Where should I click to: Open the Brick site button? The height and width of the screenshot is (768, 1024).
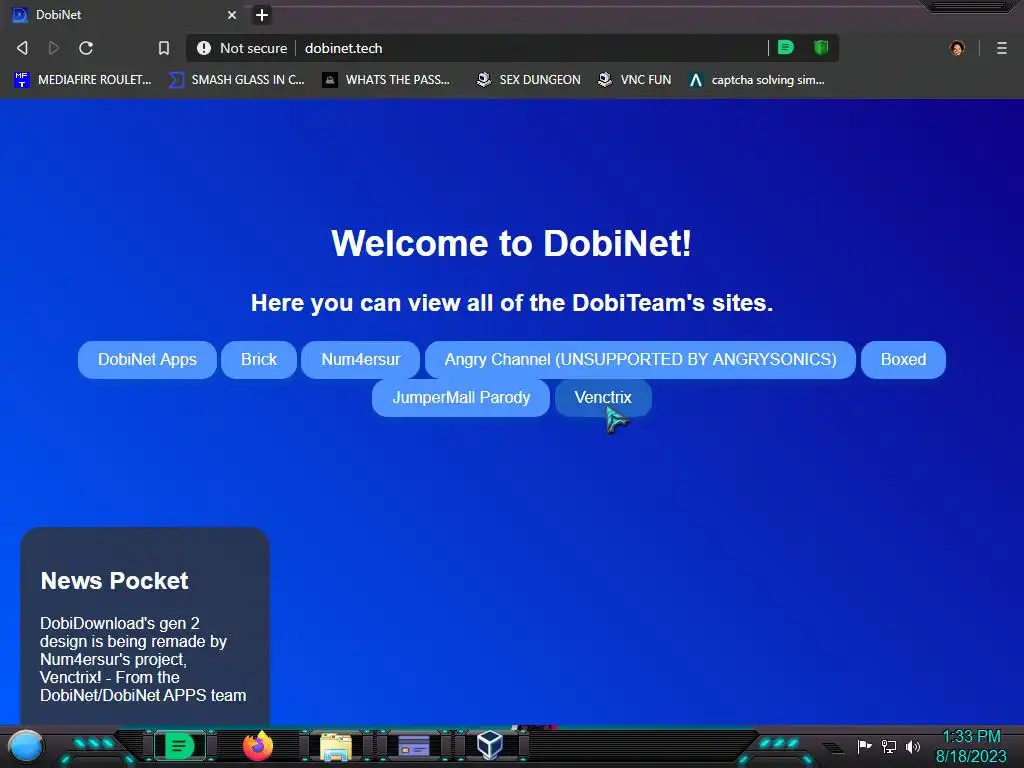coord(259,360)
